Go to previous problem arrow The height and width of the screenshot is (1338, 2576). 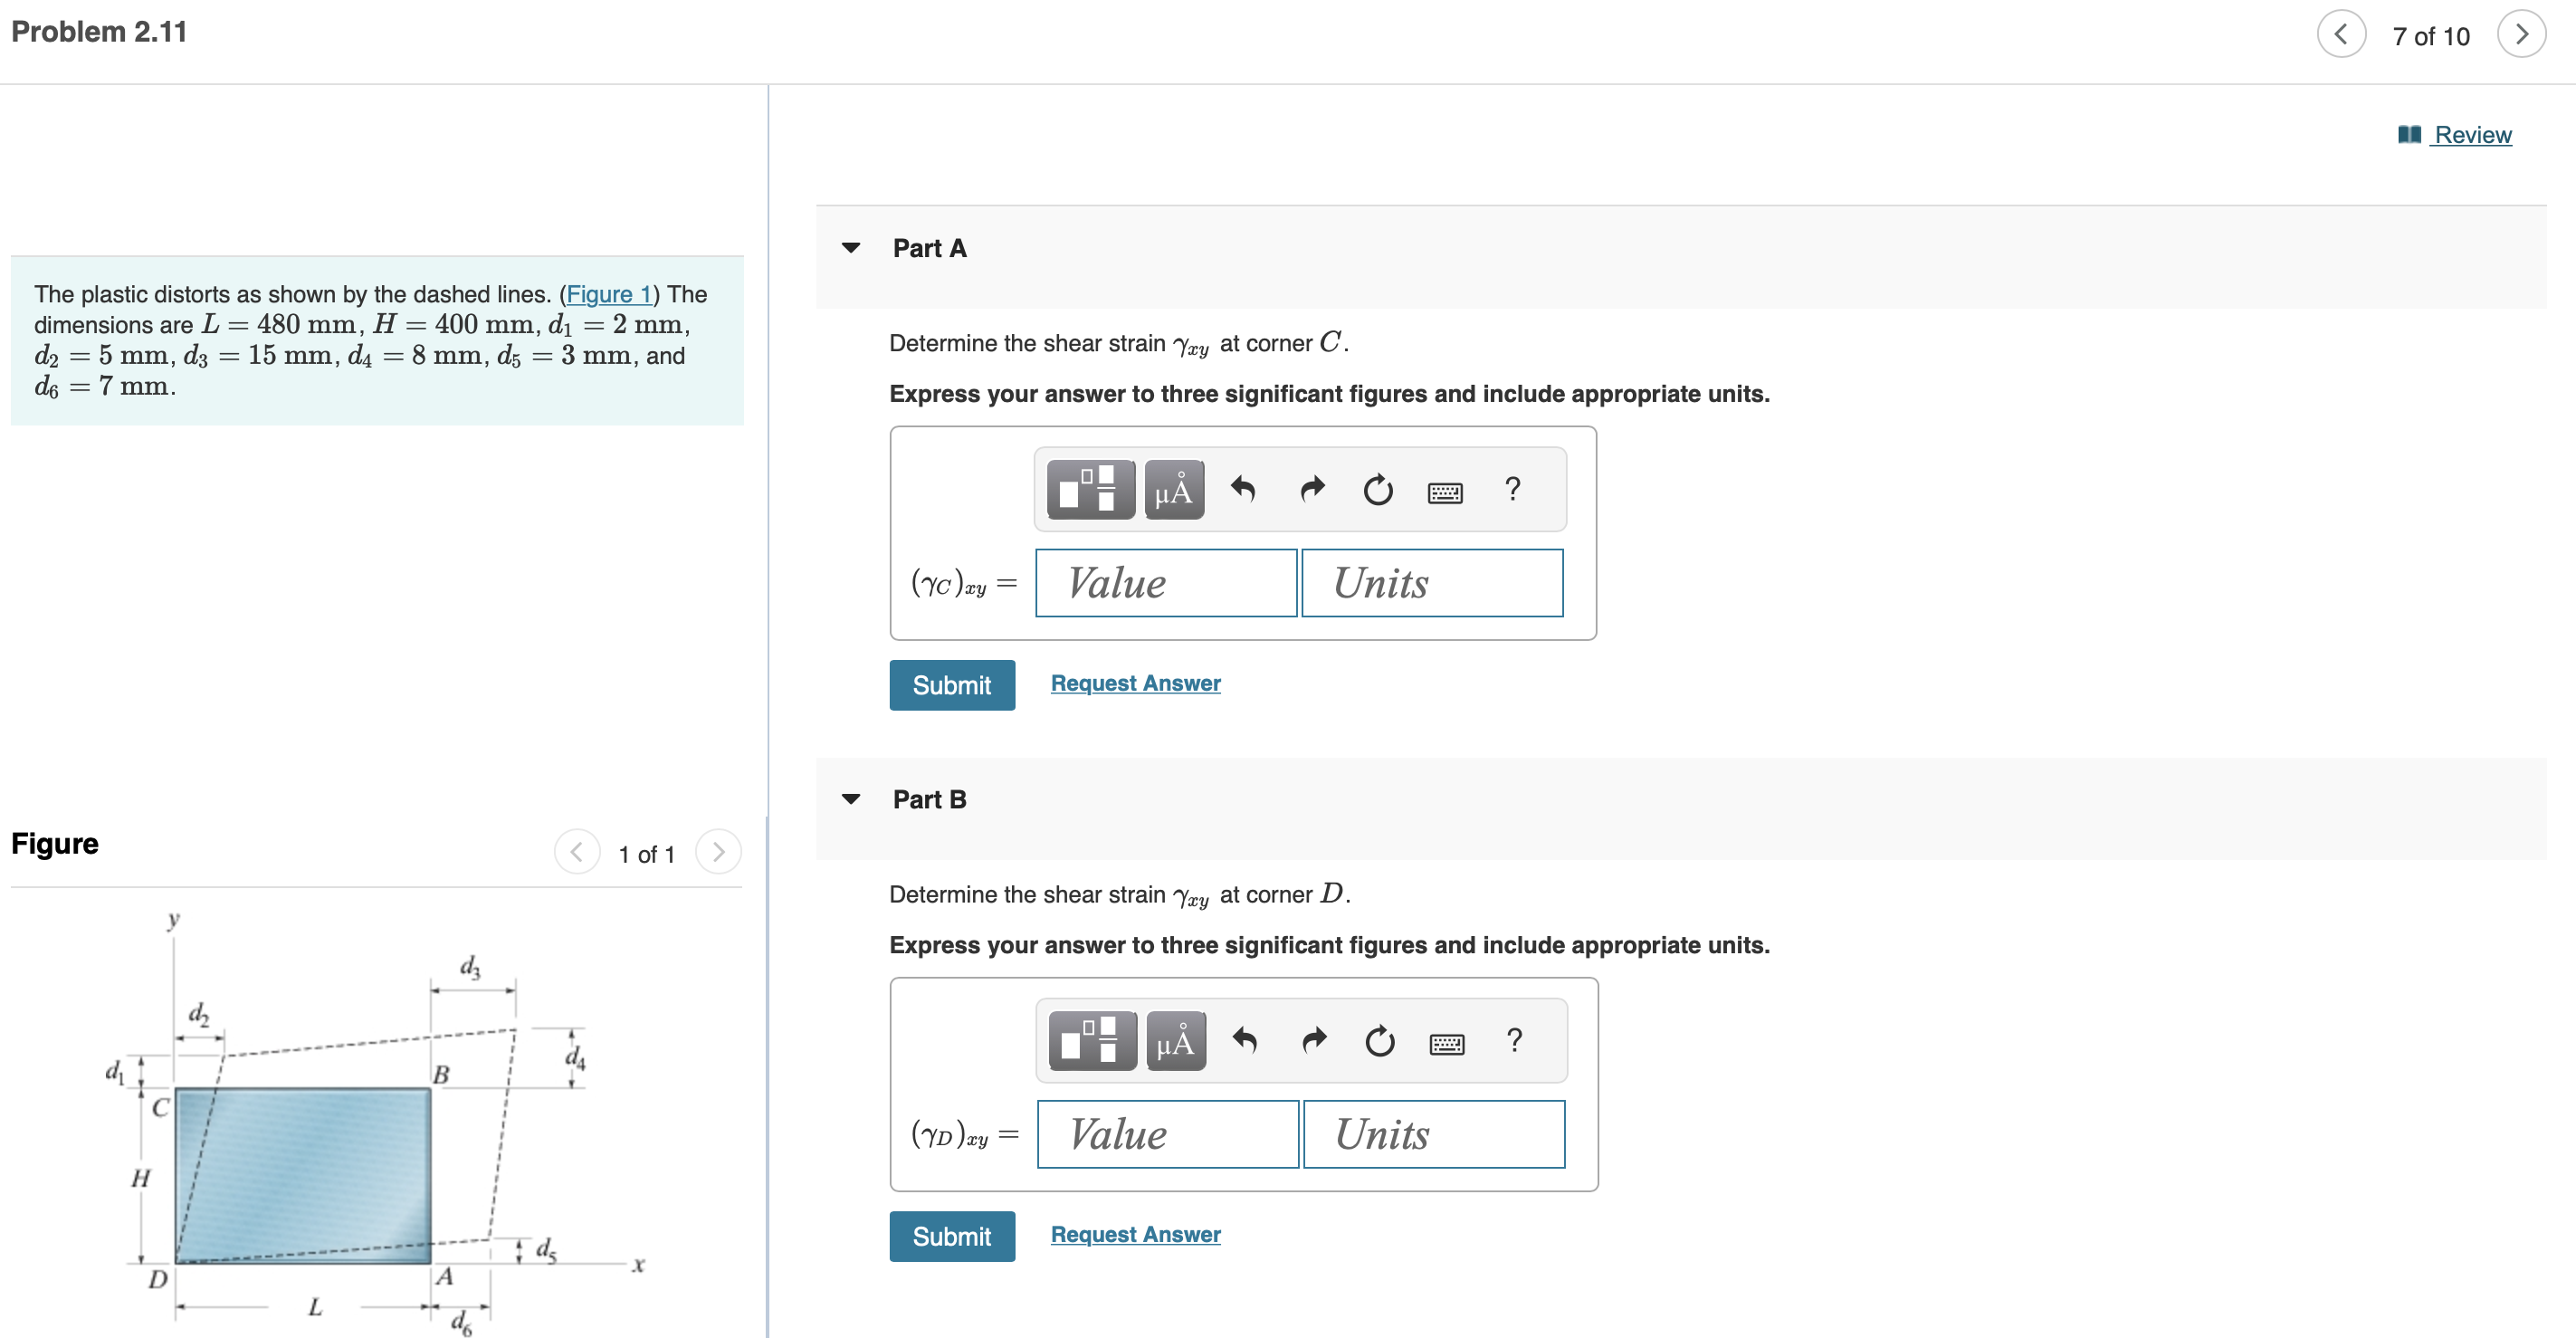(x=2341, y=35)
